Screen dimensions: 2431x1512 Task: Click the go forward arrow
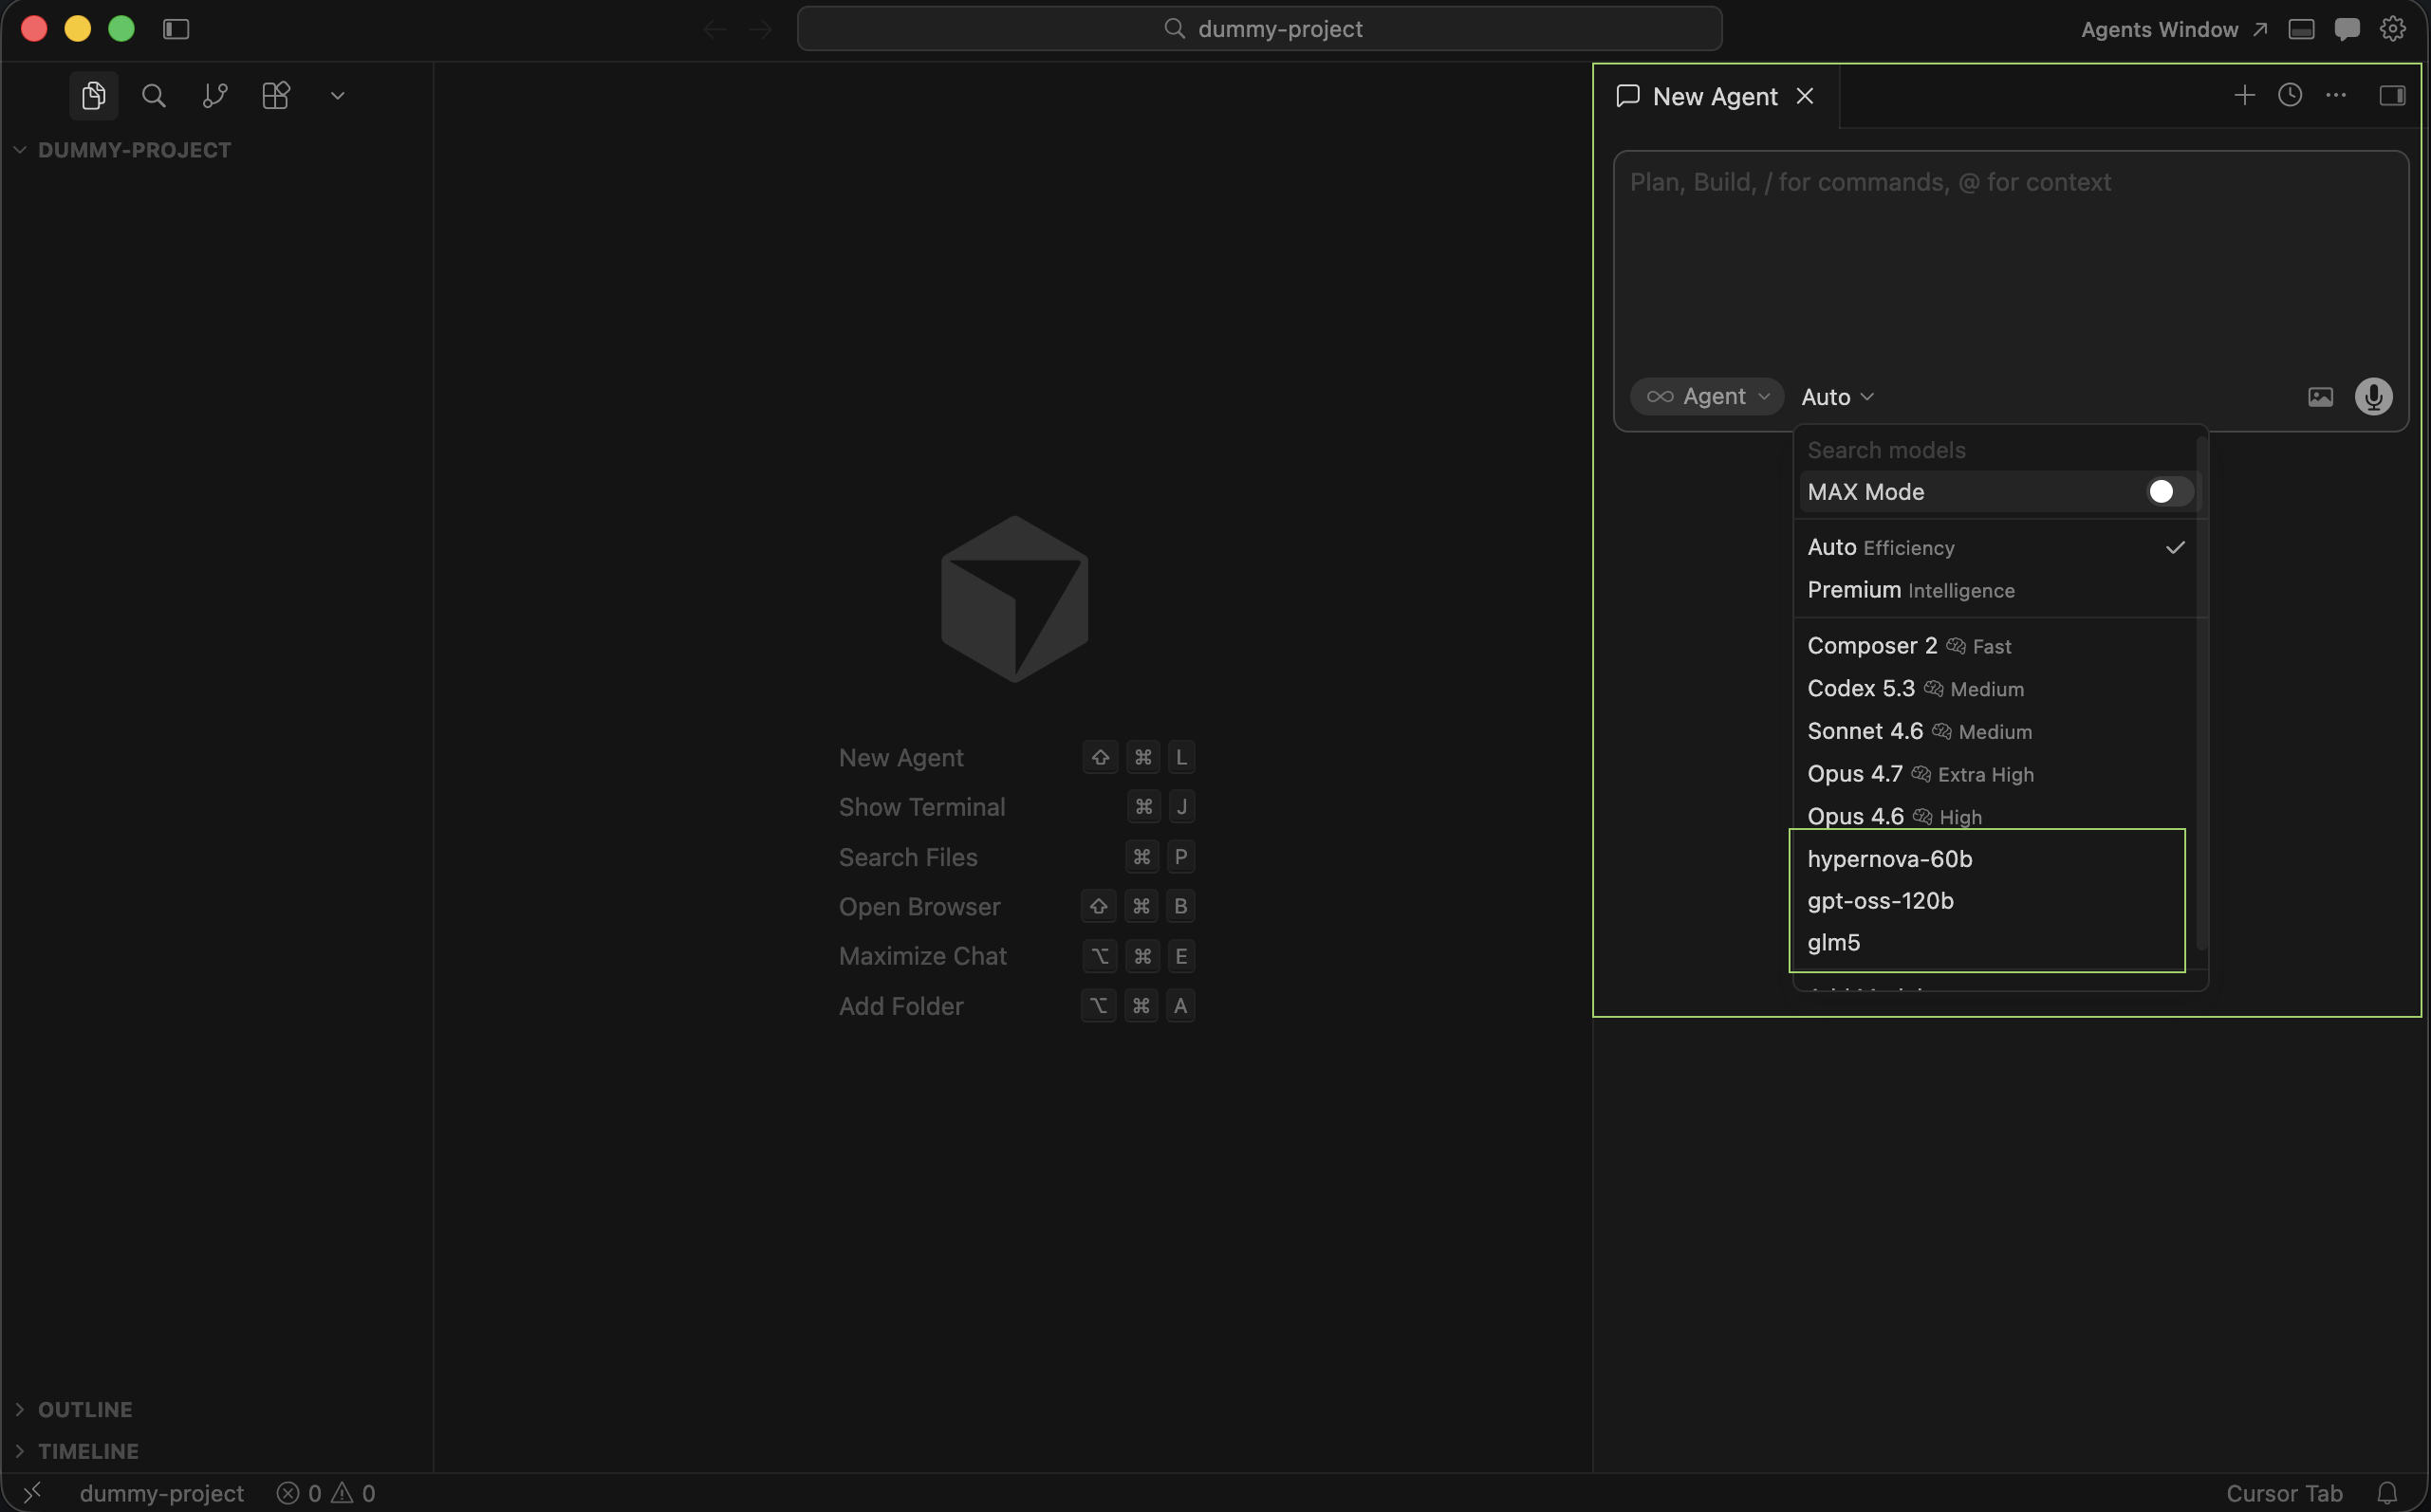tap(761, 29)
